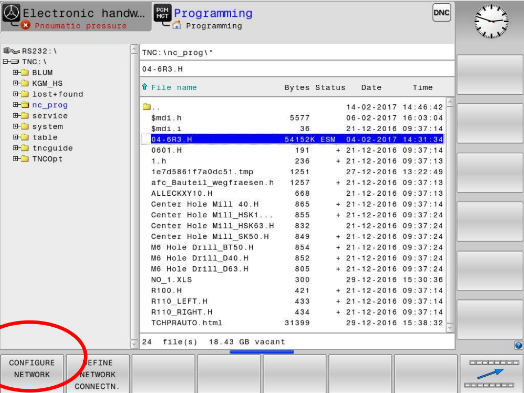
Task: Click the blue help question mark icon
Action: point(518,346)
